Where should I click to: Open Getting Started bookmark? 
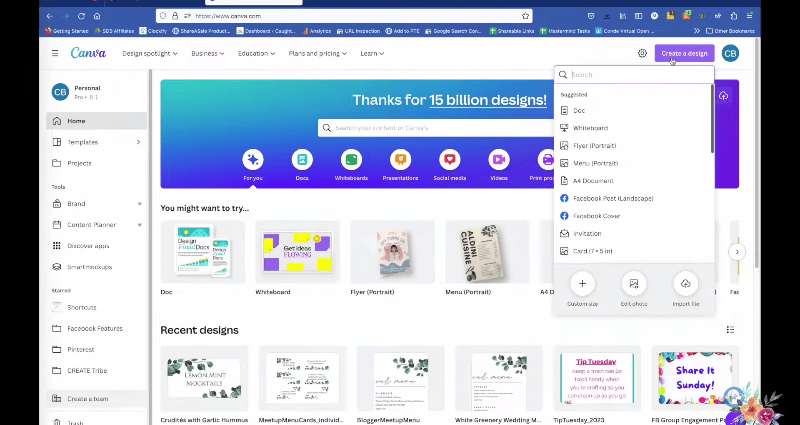tap(67, 31)
